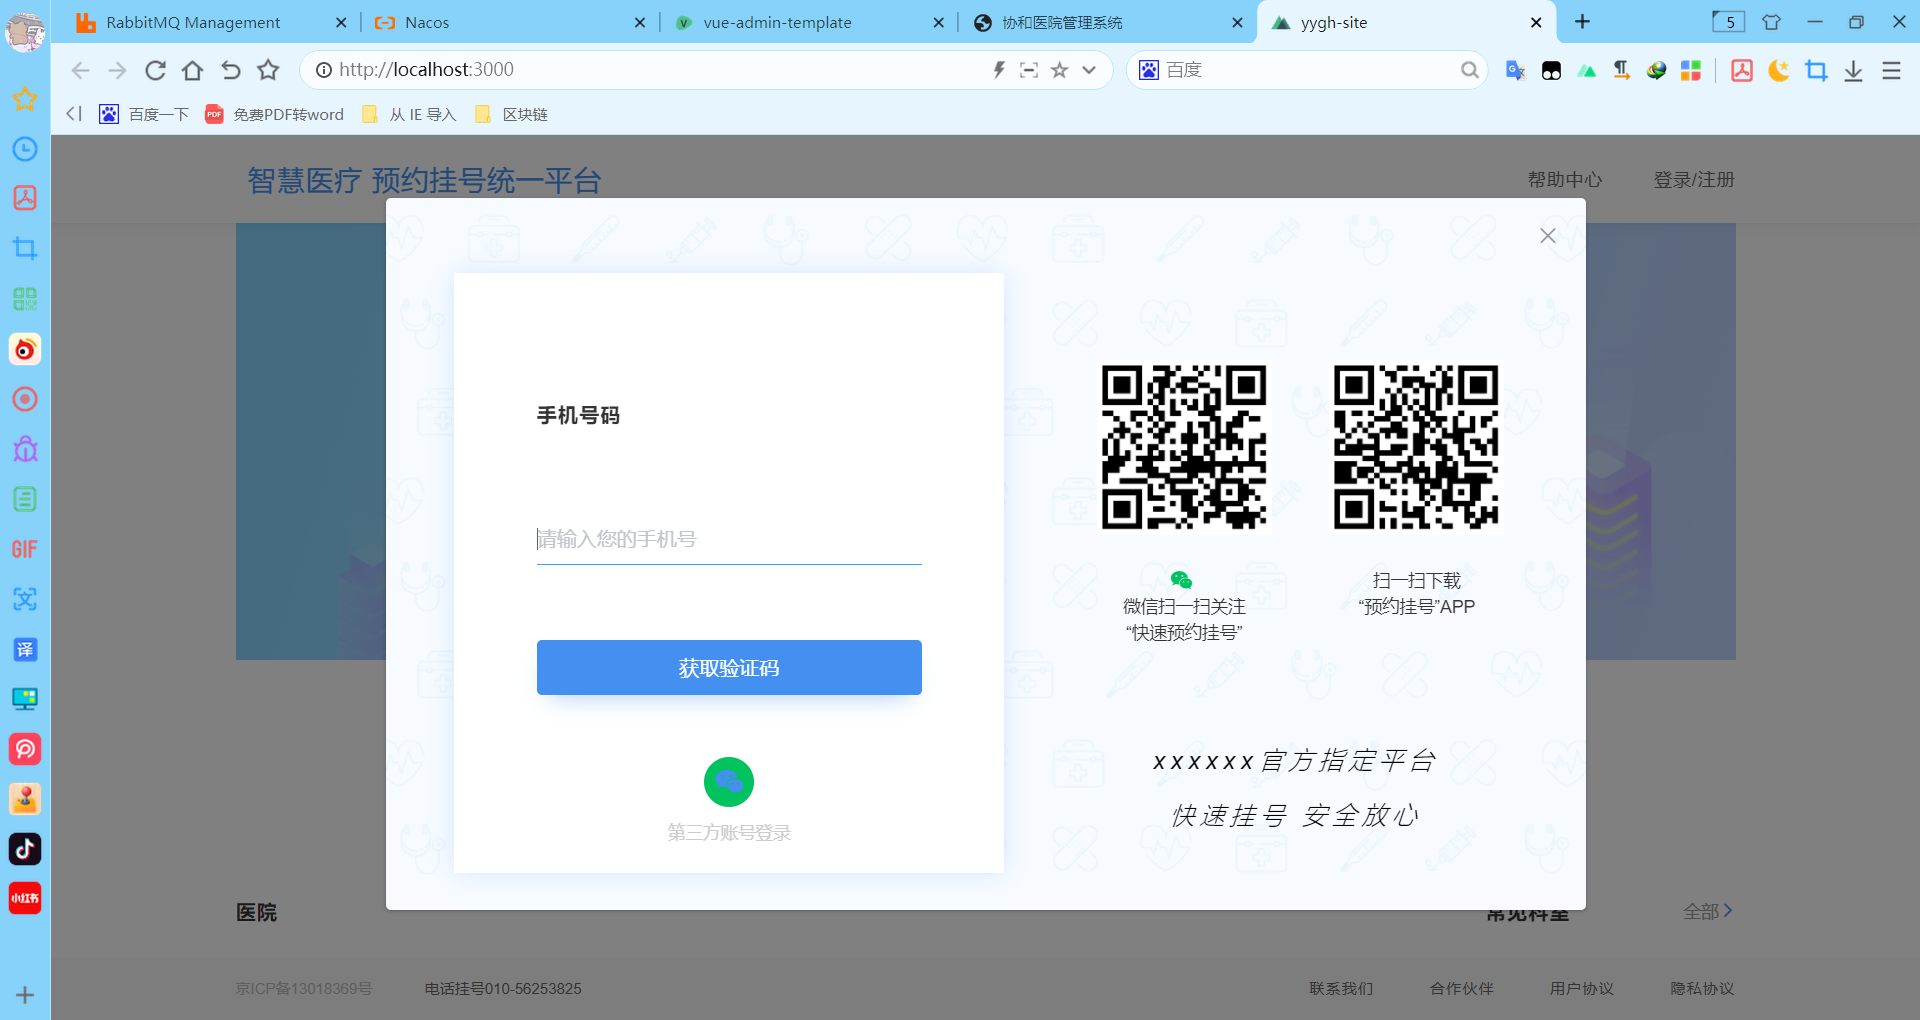
Task: Select the QR code tool in the sidebar
Action: coord(25,298)
